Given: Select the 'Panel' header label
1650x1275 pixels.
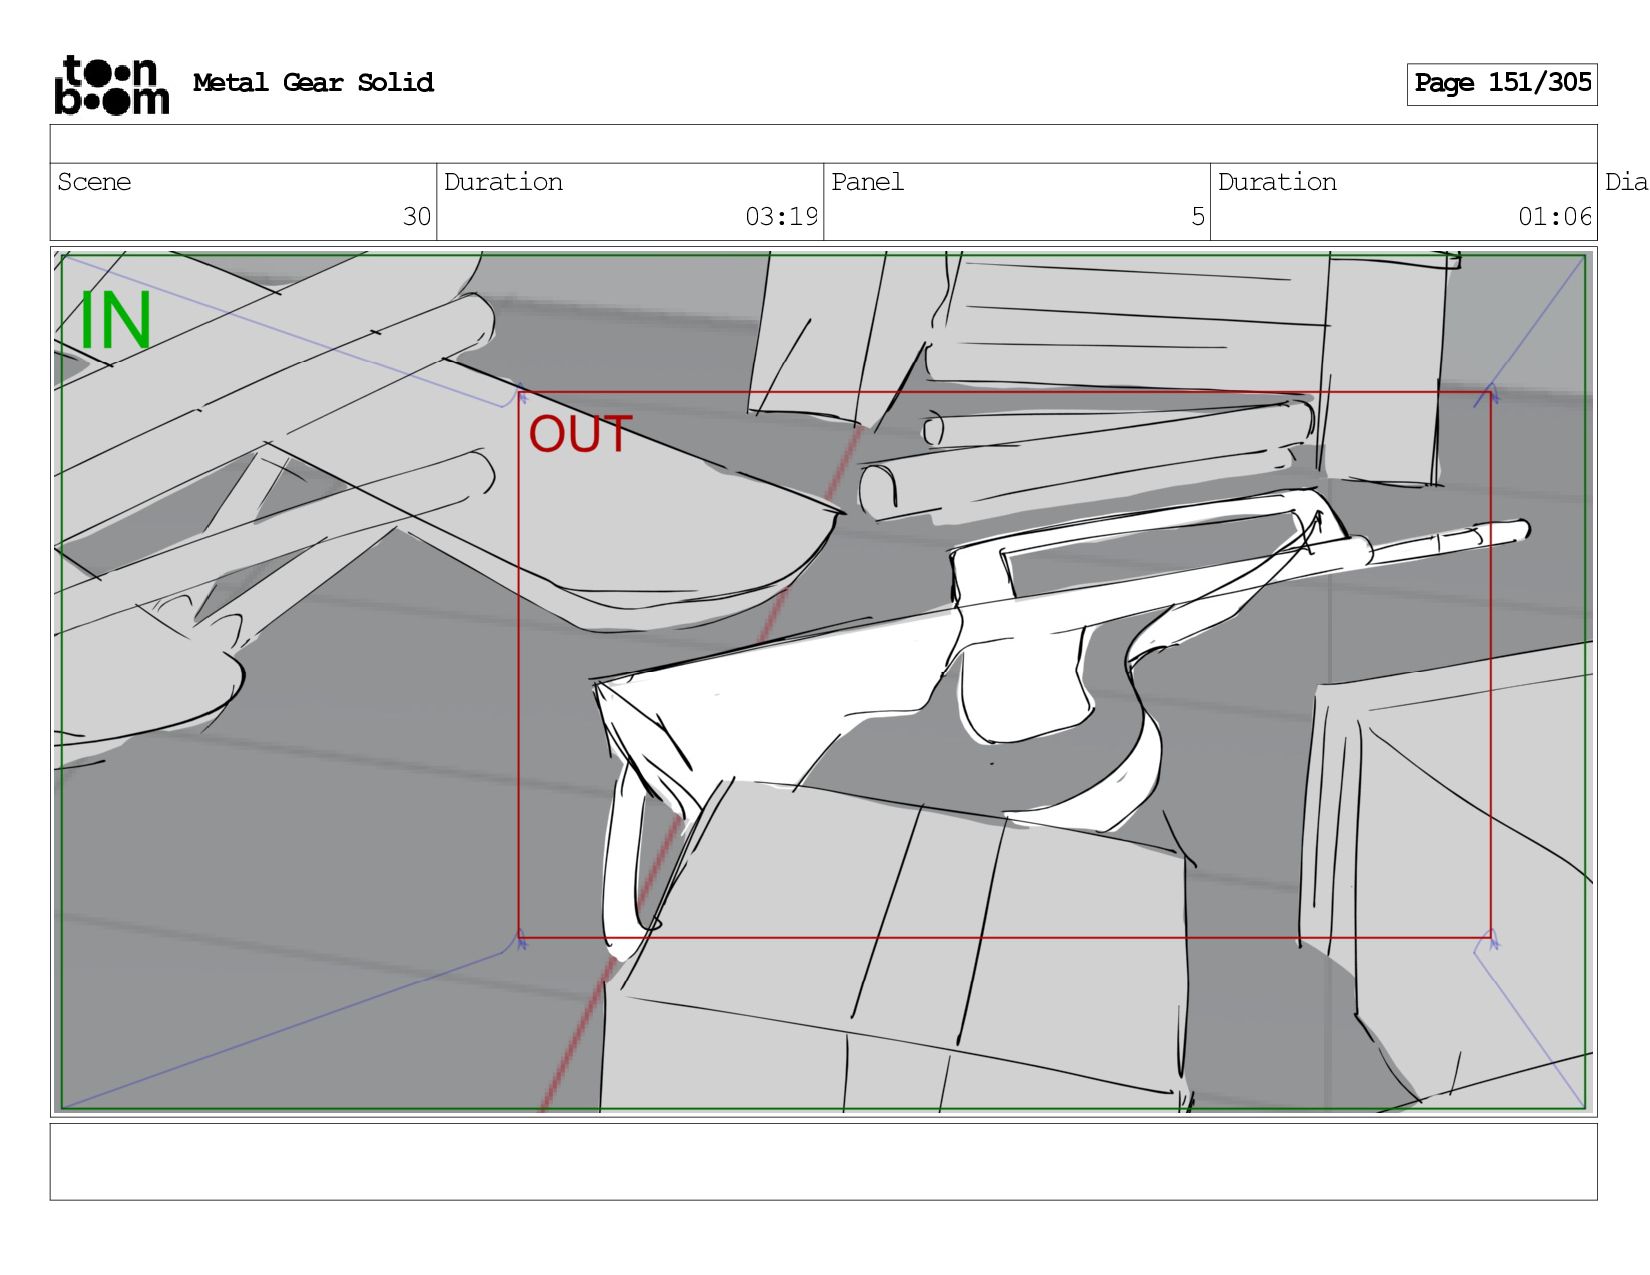Looking at the screenshot, I should pyautogui.click(x=867, y=182).
